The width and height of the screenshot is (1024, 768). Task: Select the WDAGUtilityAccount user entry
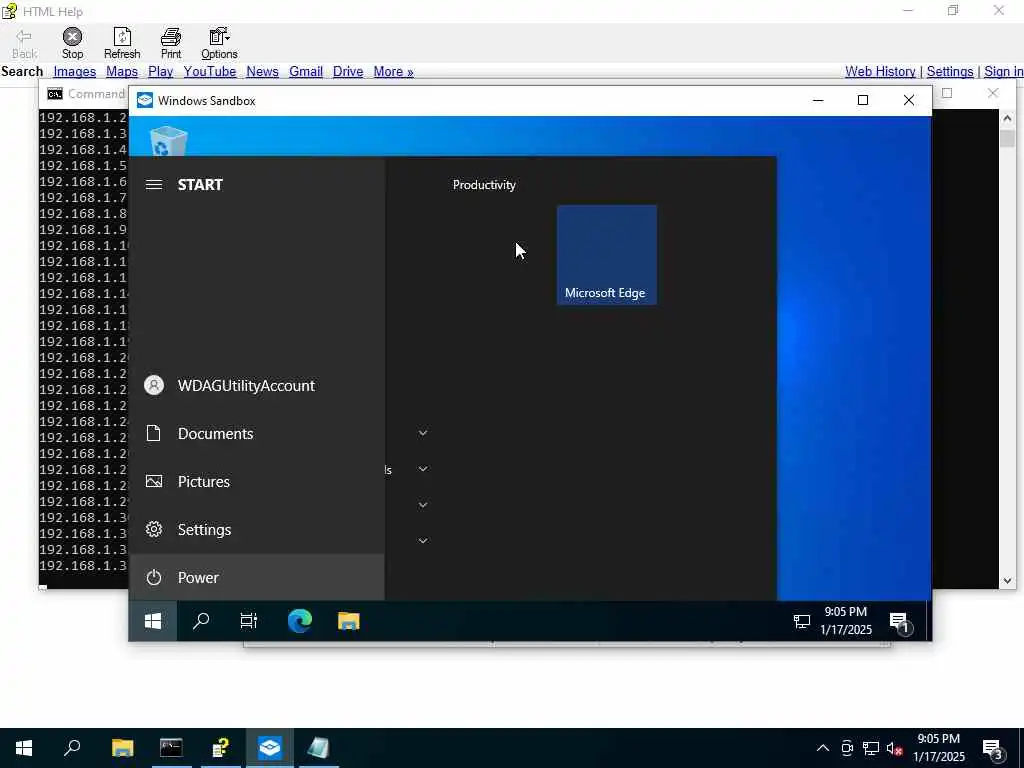(x=257, y=385)
